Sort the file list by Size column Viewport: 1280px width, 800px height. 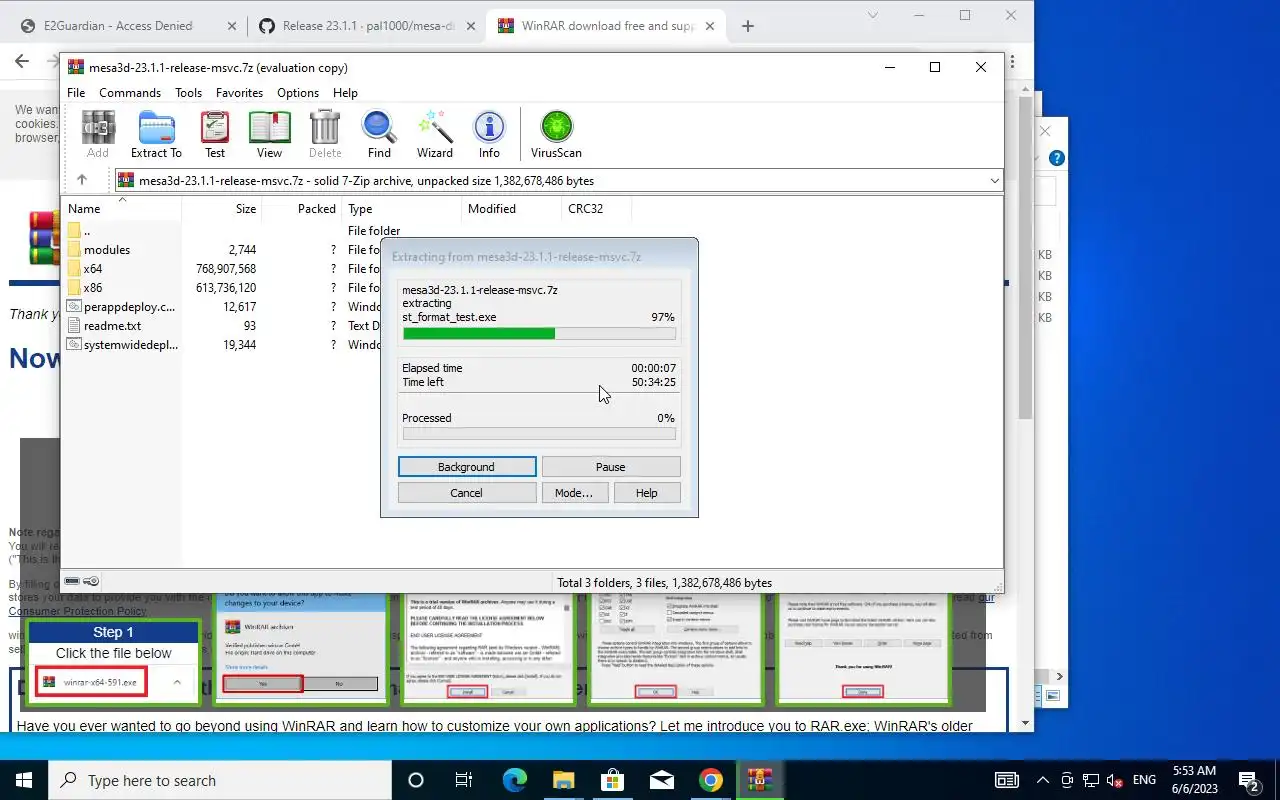click(222, 209)
